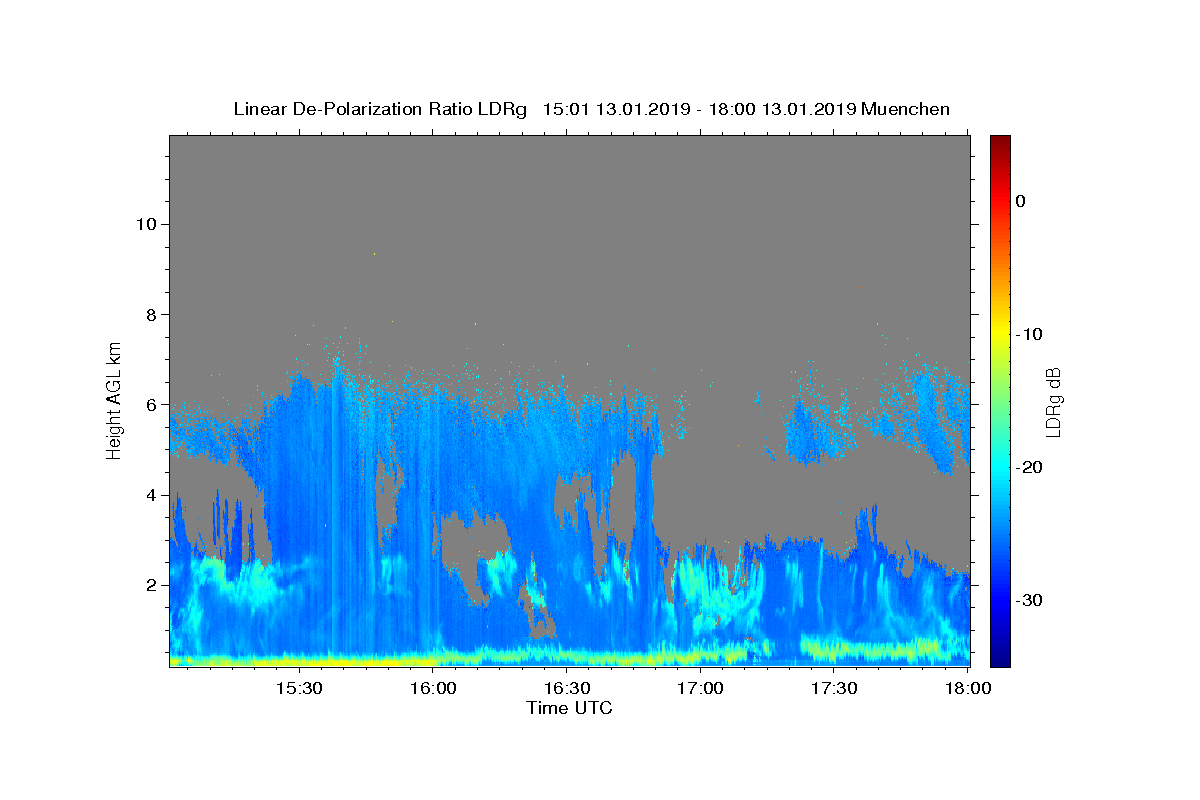Click the height tick label 2

150,585
